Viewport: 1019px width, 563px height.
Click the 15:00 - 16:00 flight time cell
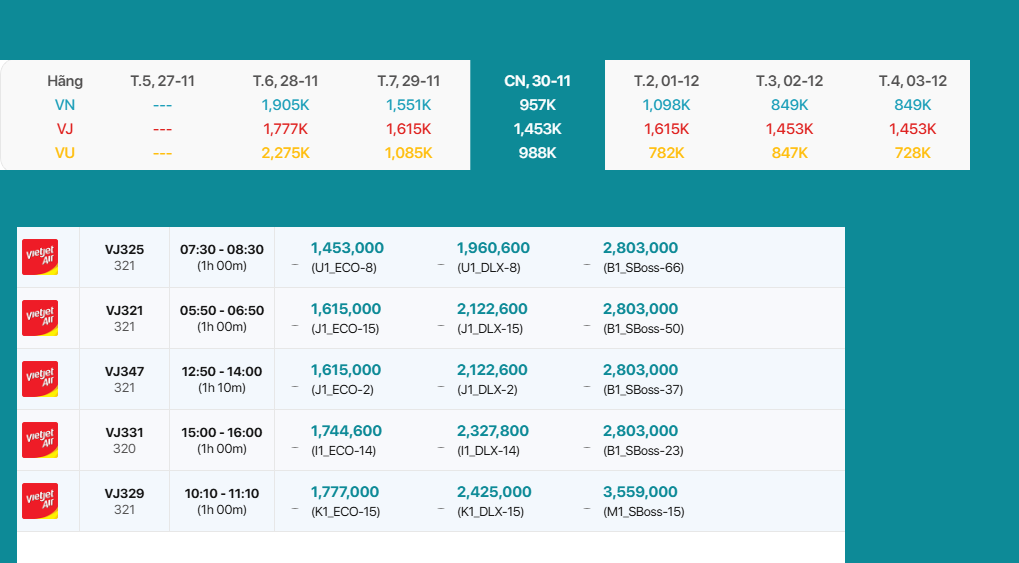222,440
